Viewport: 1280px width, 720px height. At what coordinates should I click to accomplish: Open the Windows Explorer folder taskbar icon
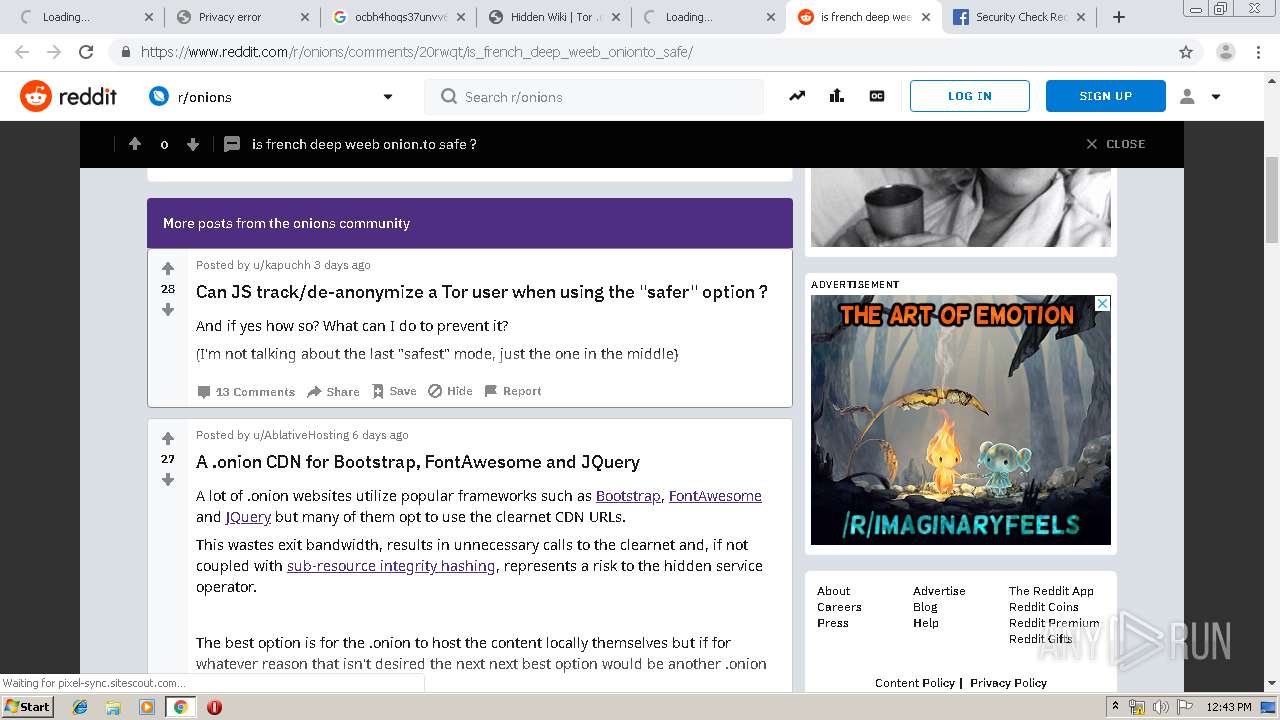tap(113, 707)
